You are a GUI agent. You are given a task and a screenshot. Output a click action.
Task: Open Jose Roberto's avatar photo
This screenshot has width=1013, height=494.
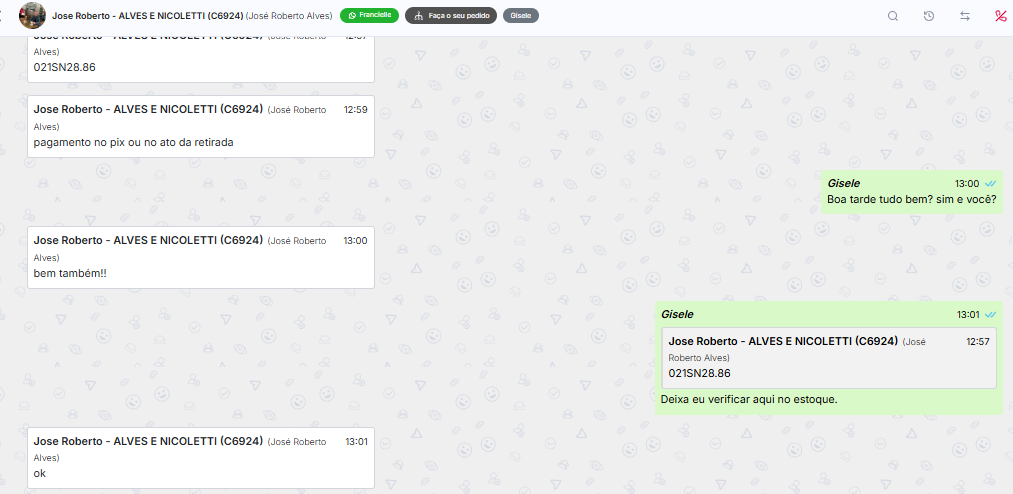point(32,15)
